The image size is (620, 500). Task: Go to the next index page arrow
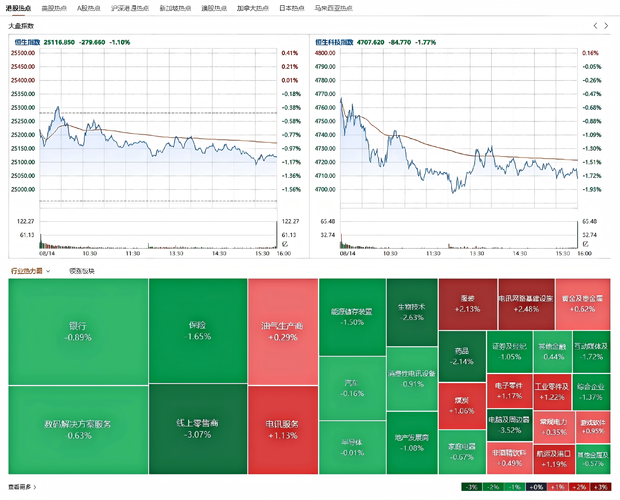[606, 26]
